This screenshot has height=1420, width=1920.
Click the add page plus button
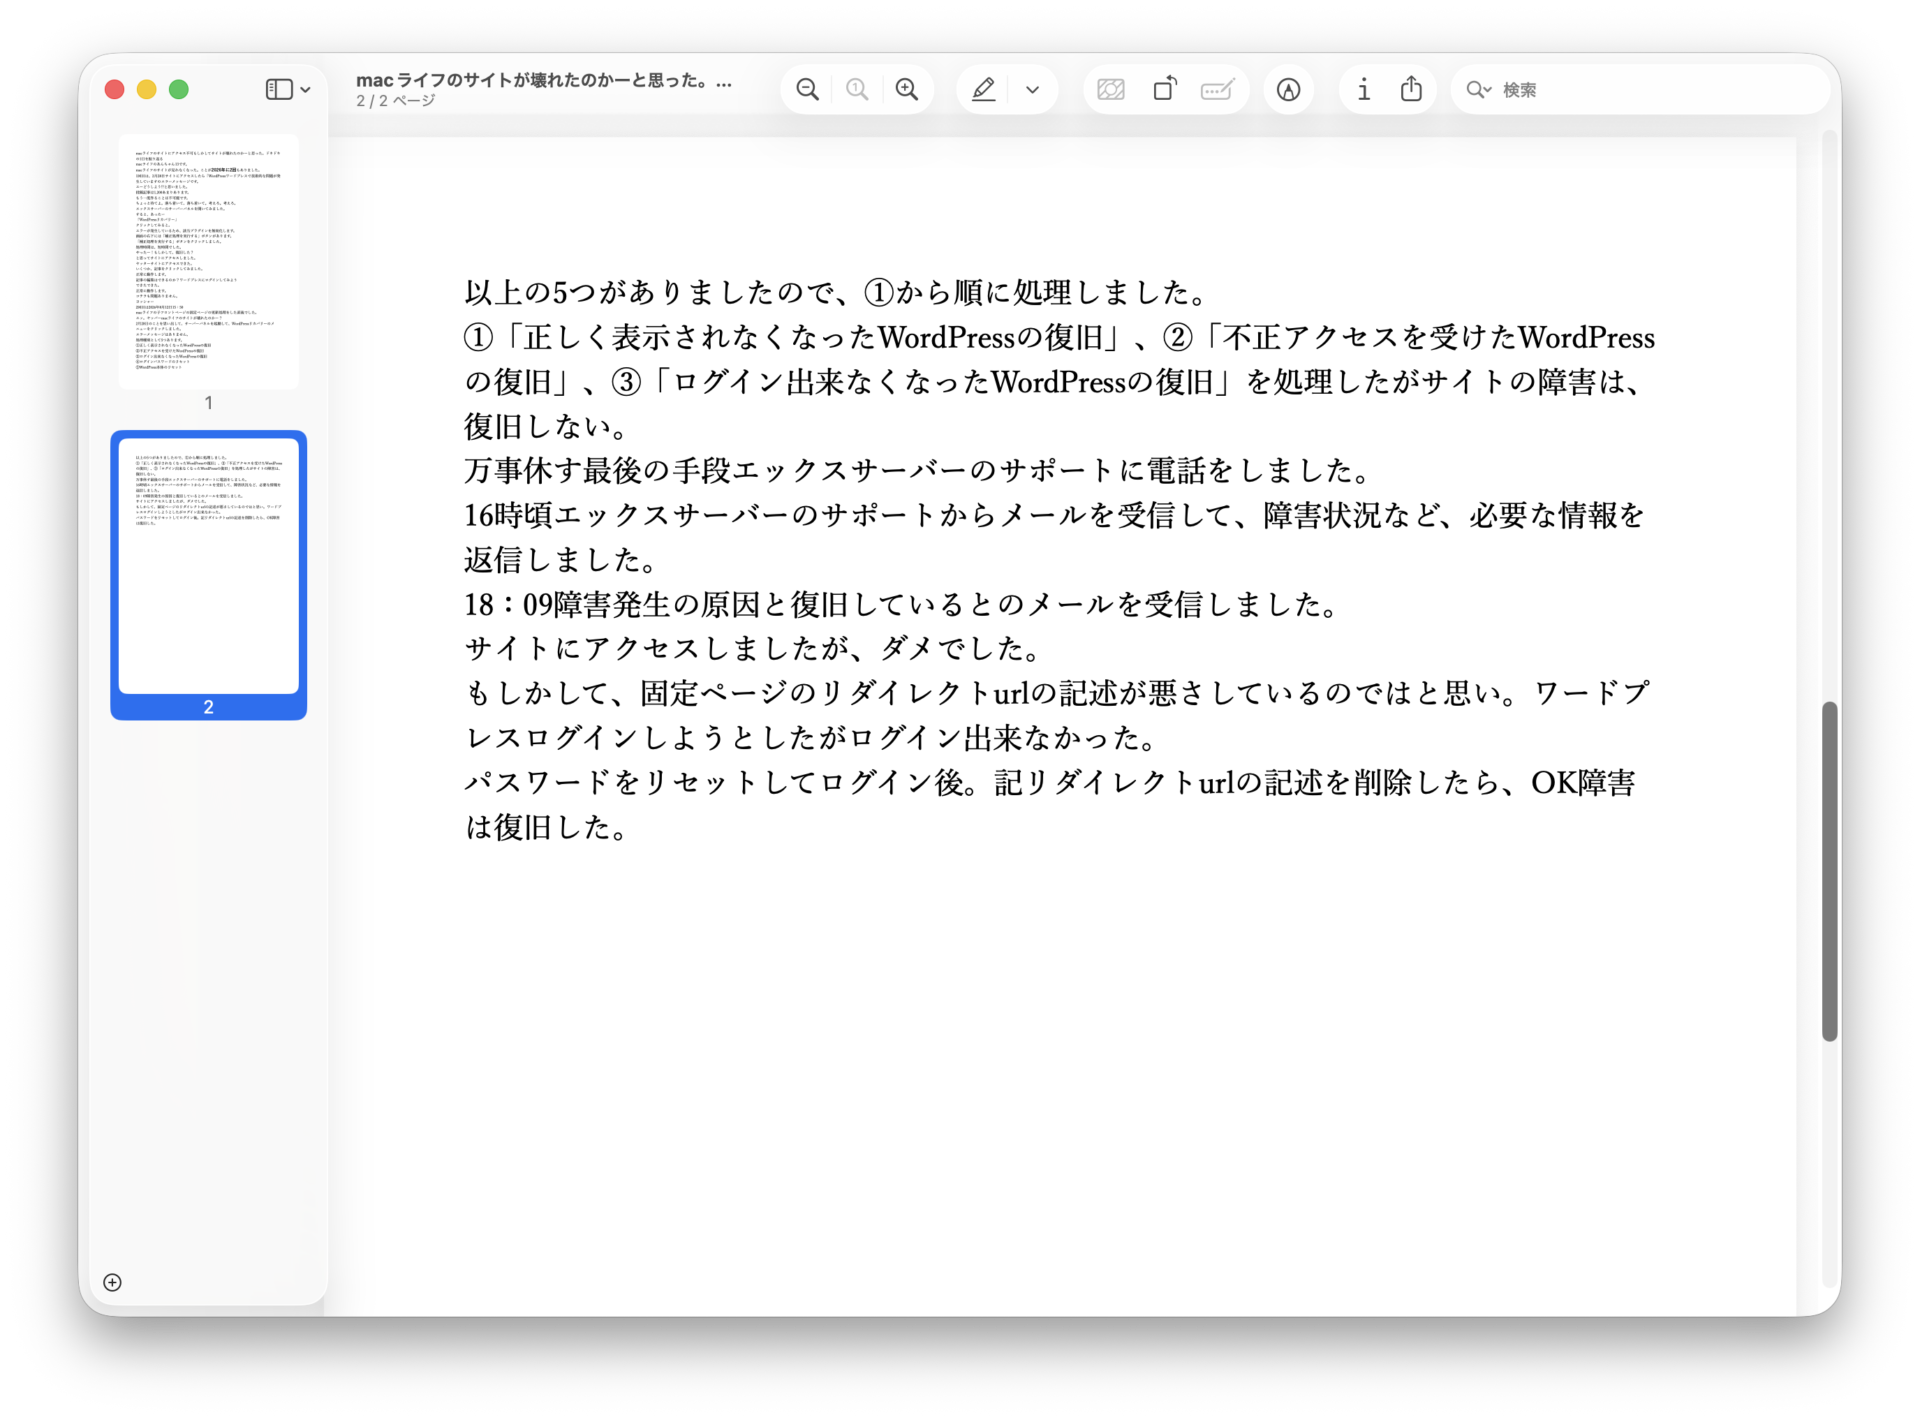[113, 1283]
